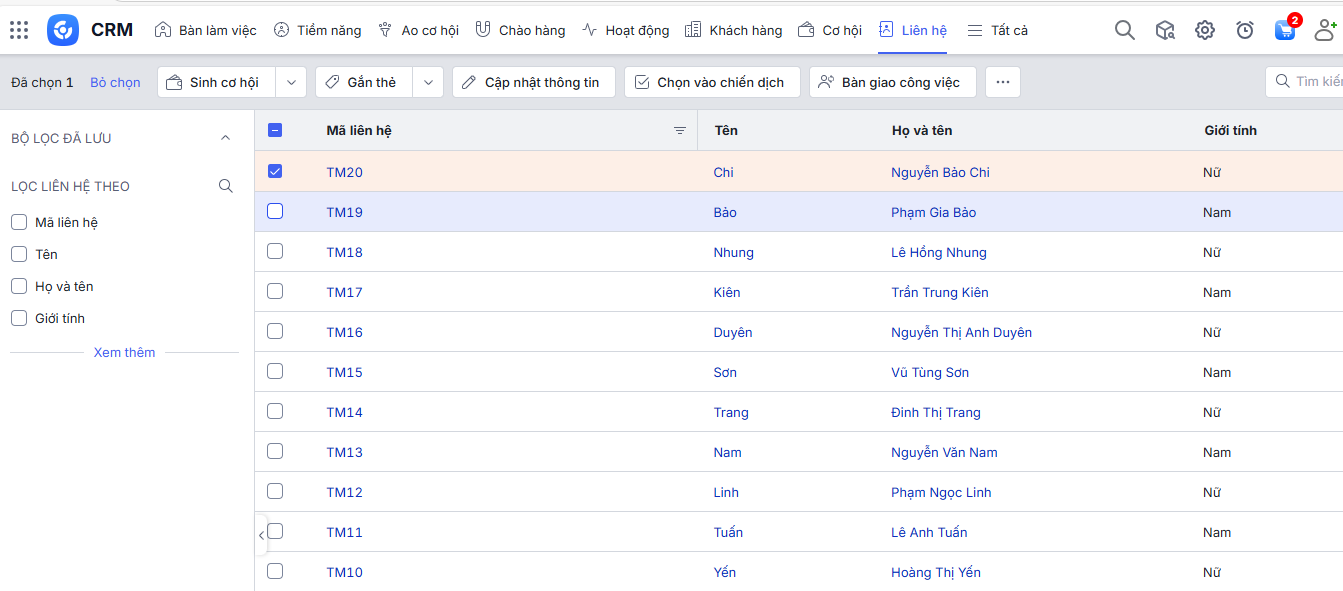The height and width of the screenshot is (591, 1343).
Task: Click the add user icon
Action: click(1326, 30)
